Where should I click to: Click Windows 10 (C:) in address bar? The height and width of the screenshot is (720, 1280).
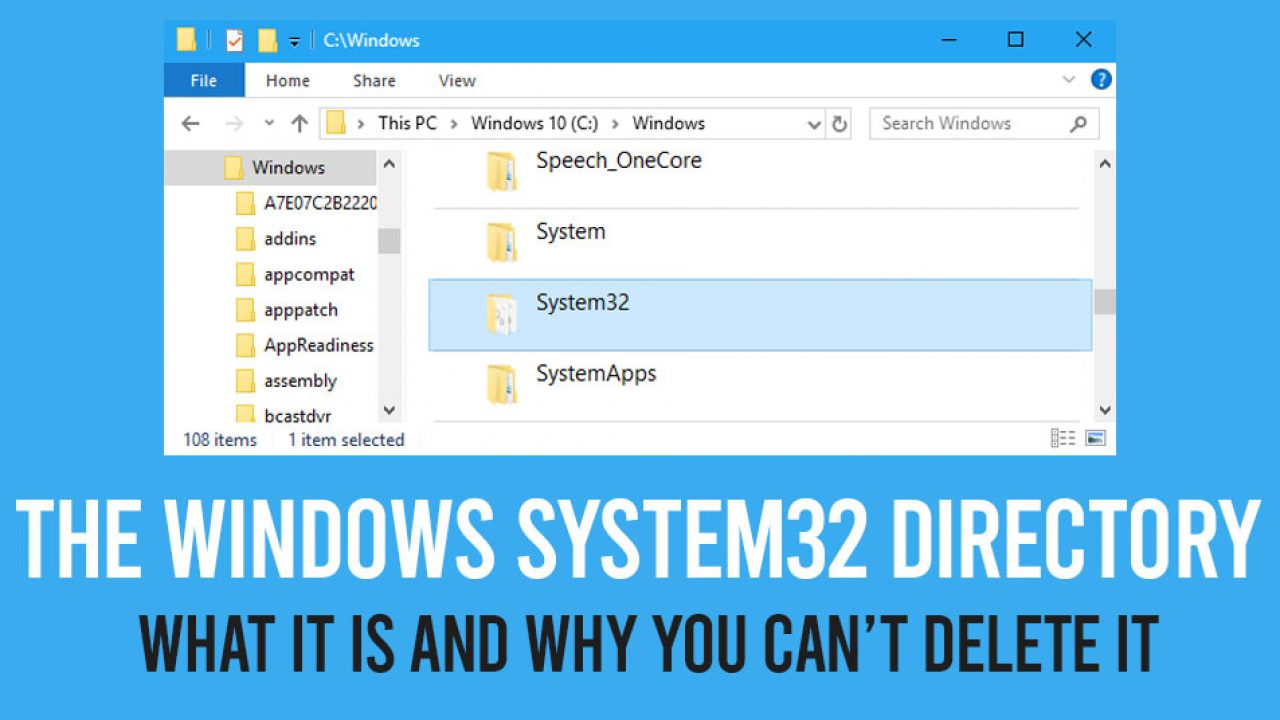[x=535, y=123]
